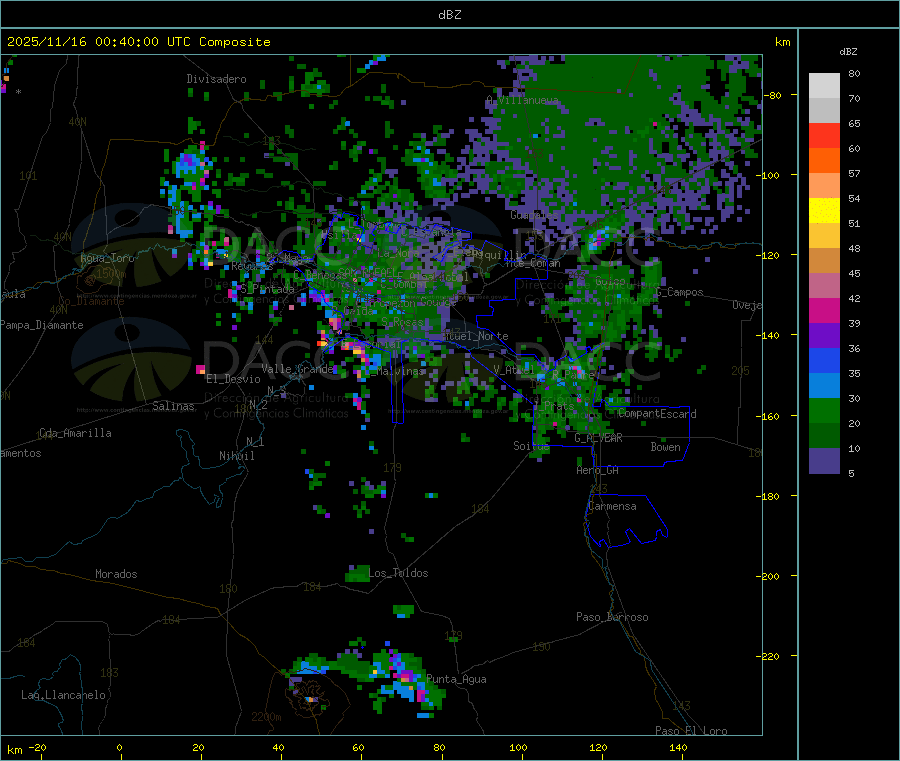Viewport: 900px width, 761px height.
Task: Click the km unit label at bottom left
Action: [14, 750]
